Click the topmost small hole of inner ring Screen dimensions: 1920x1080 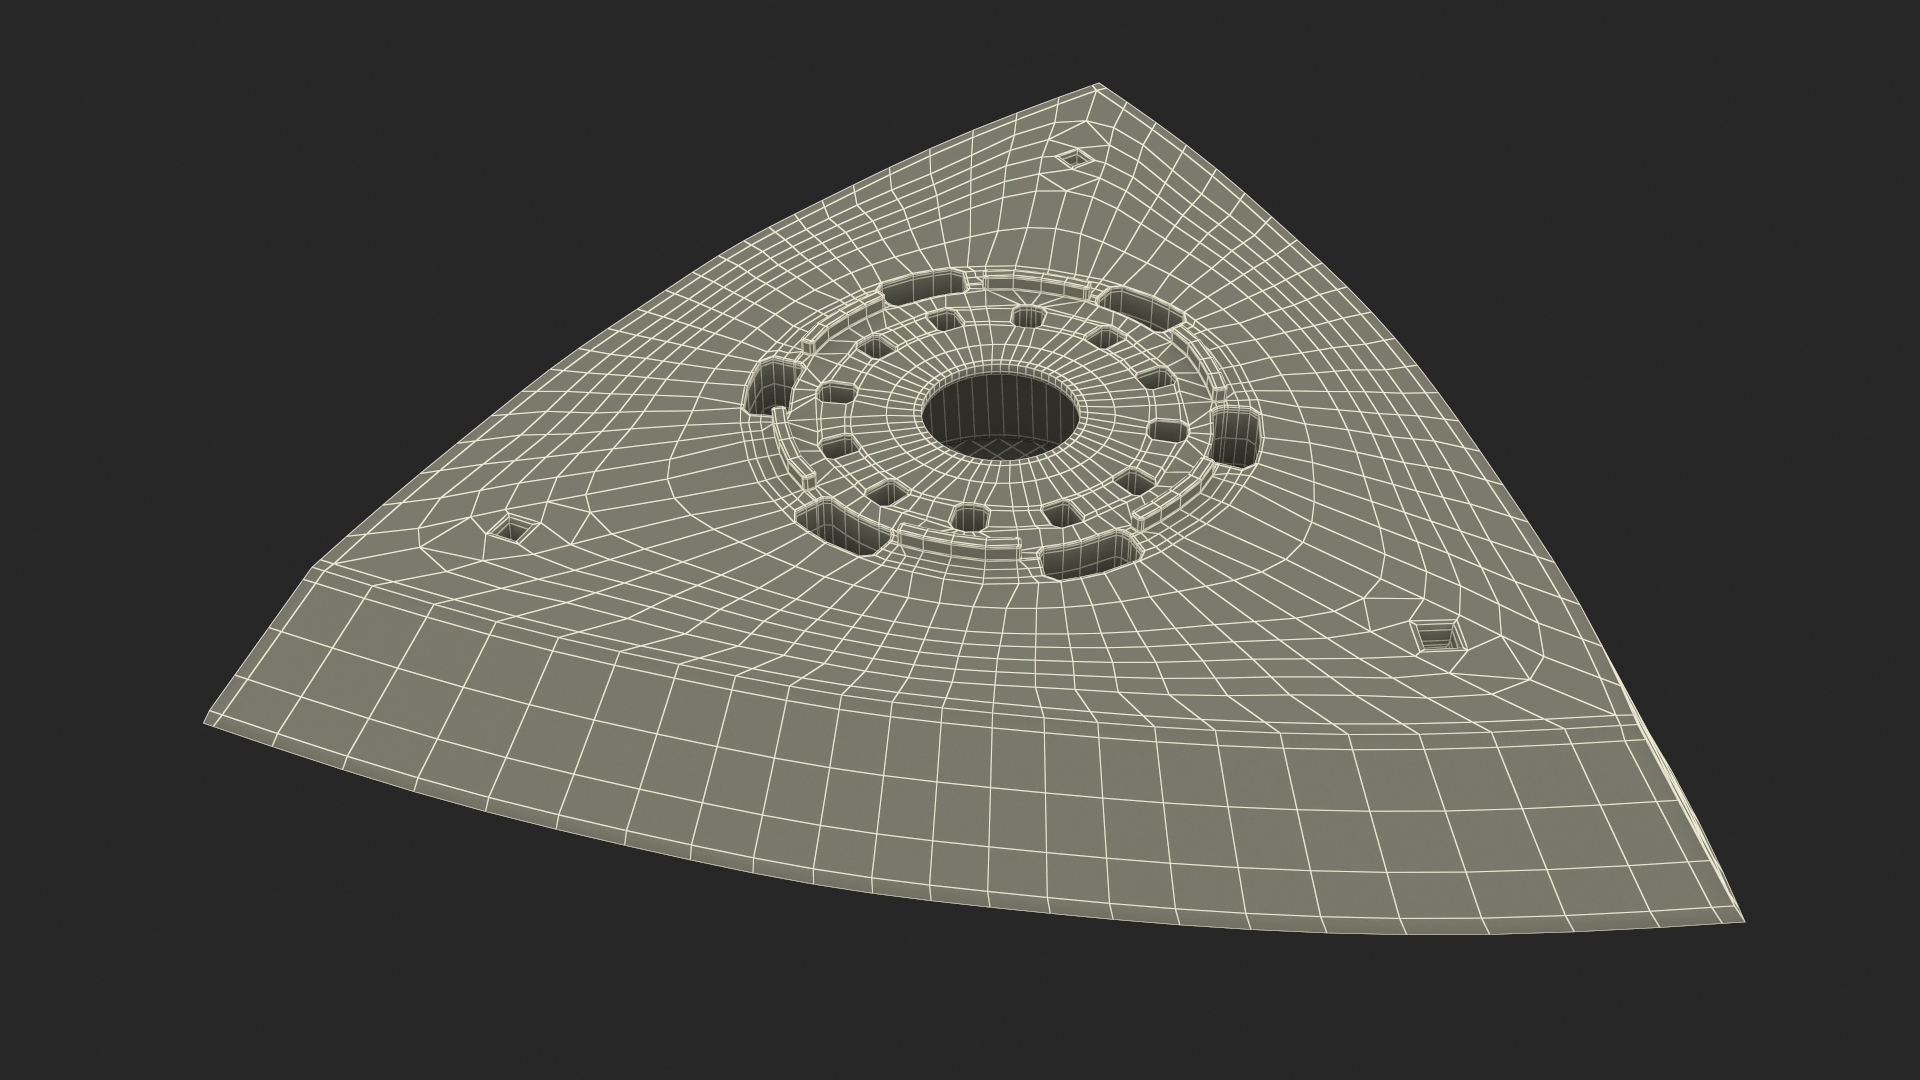(x=1028, y=316)
